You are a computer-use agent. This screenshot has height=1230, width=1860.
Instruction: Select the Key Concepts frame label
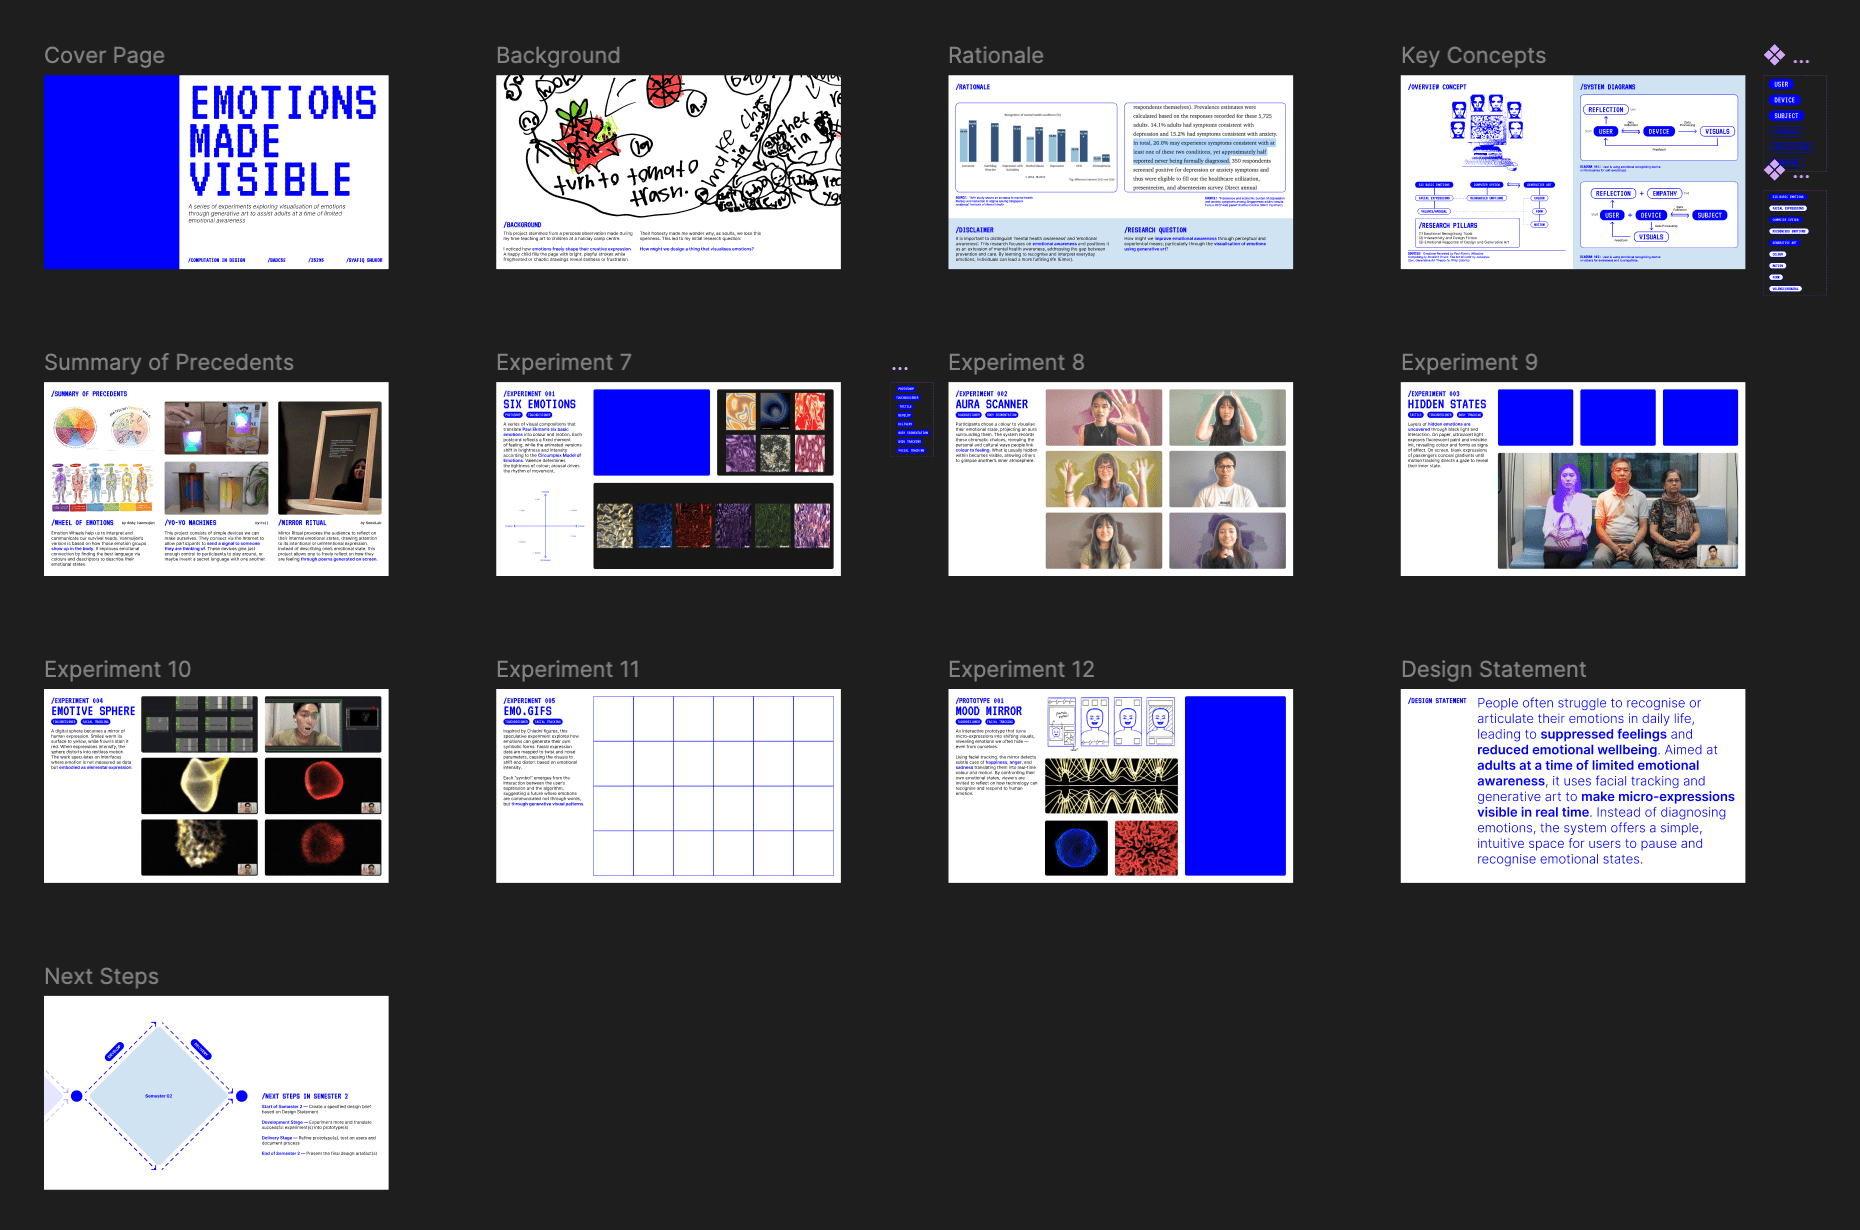pos(1473,56)
